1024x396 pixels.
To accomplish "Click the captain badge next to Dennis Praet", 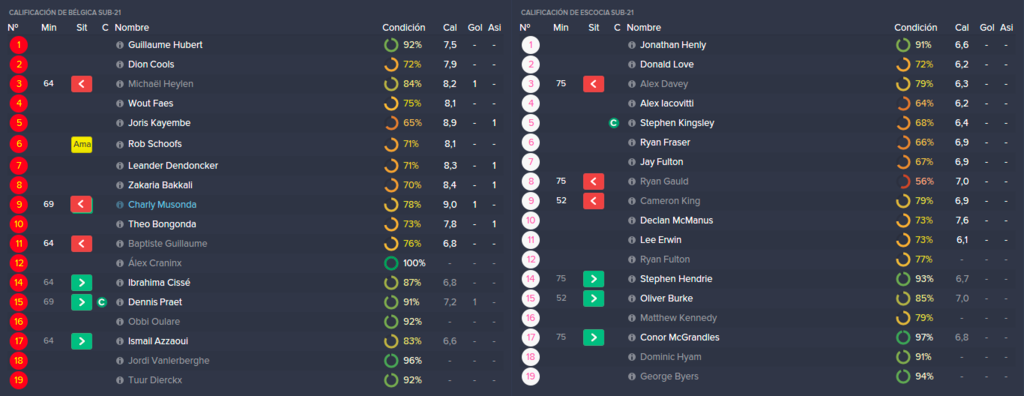I will (102, 302).
